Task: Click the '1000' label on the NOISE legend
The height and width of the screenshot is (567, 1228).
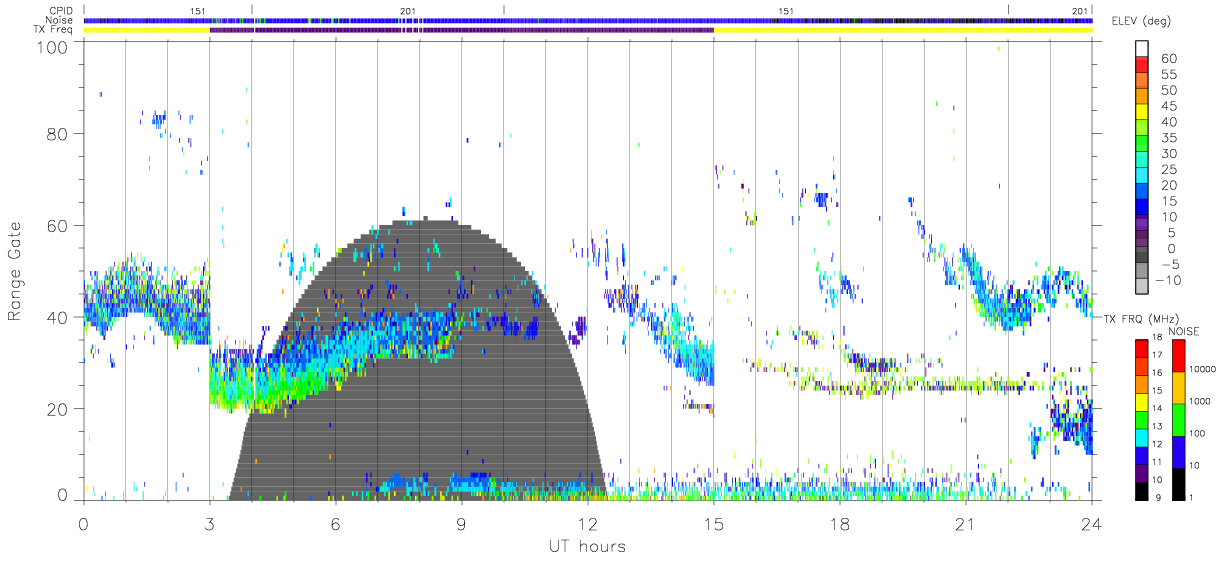Action: pos(1202,403)
